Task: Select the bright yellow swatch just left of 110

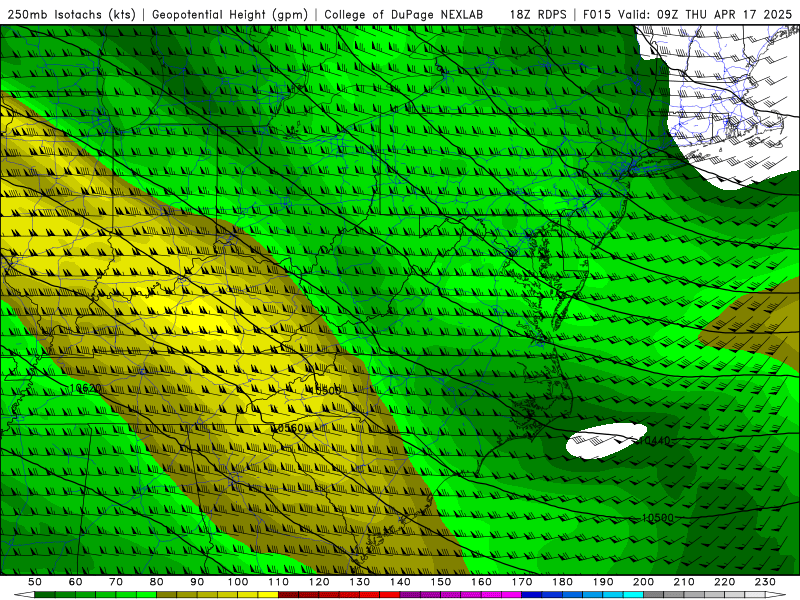Action: tap(268, 595)
